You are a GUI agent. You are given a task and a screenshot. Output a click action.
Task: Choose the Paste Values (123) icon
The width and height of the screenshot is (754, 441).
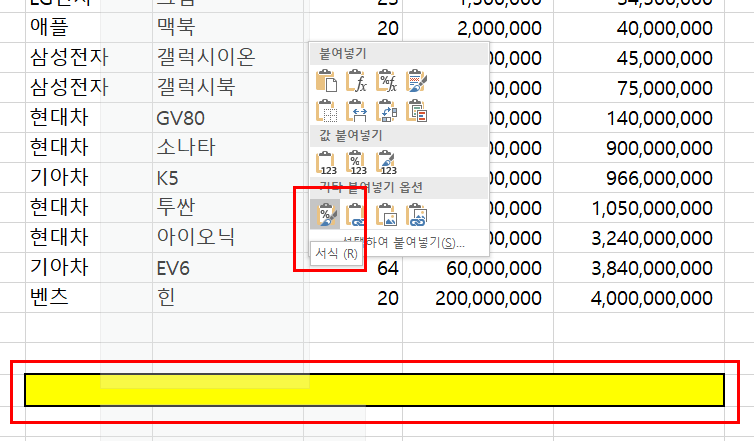326,163
